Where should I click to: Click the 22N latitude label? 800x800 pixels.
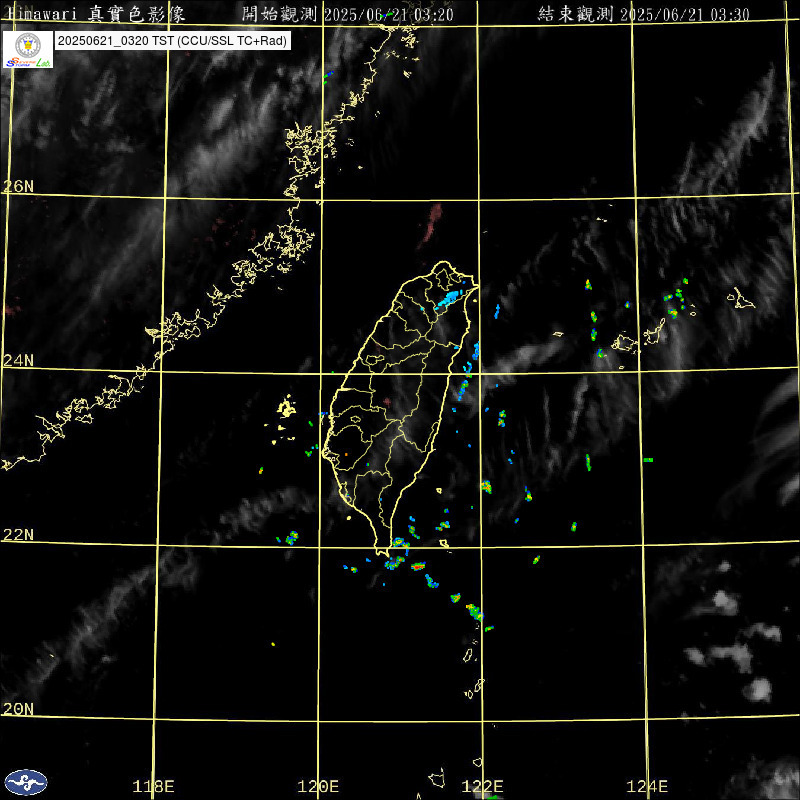click(x=18, y=535)
